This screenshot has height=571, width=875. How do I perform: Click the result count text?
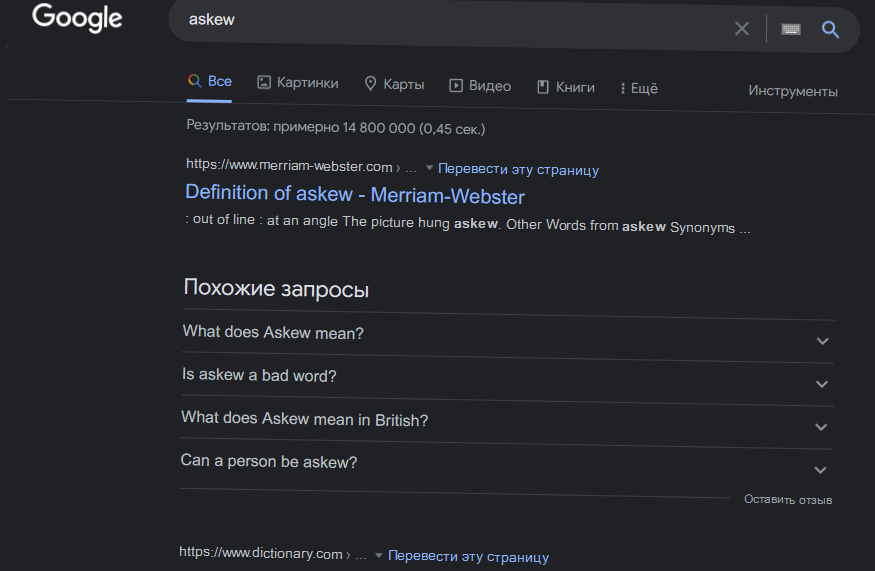point(336,127)
